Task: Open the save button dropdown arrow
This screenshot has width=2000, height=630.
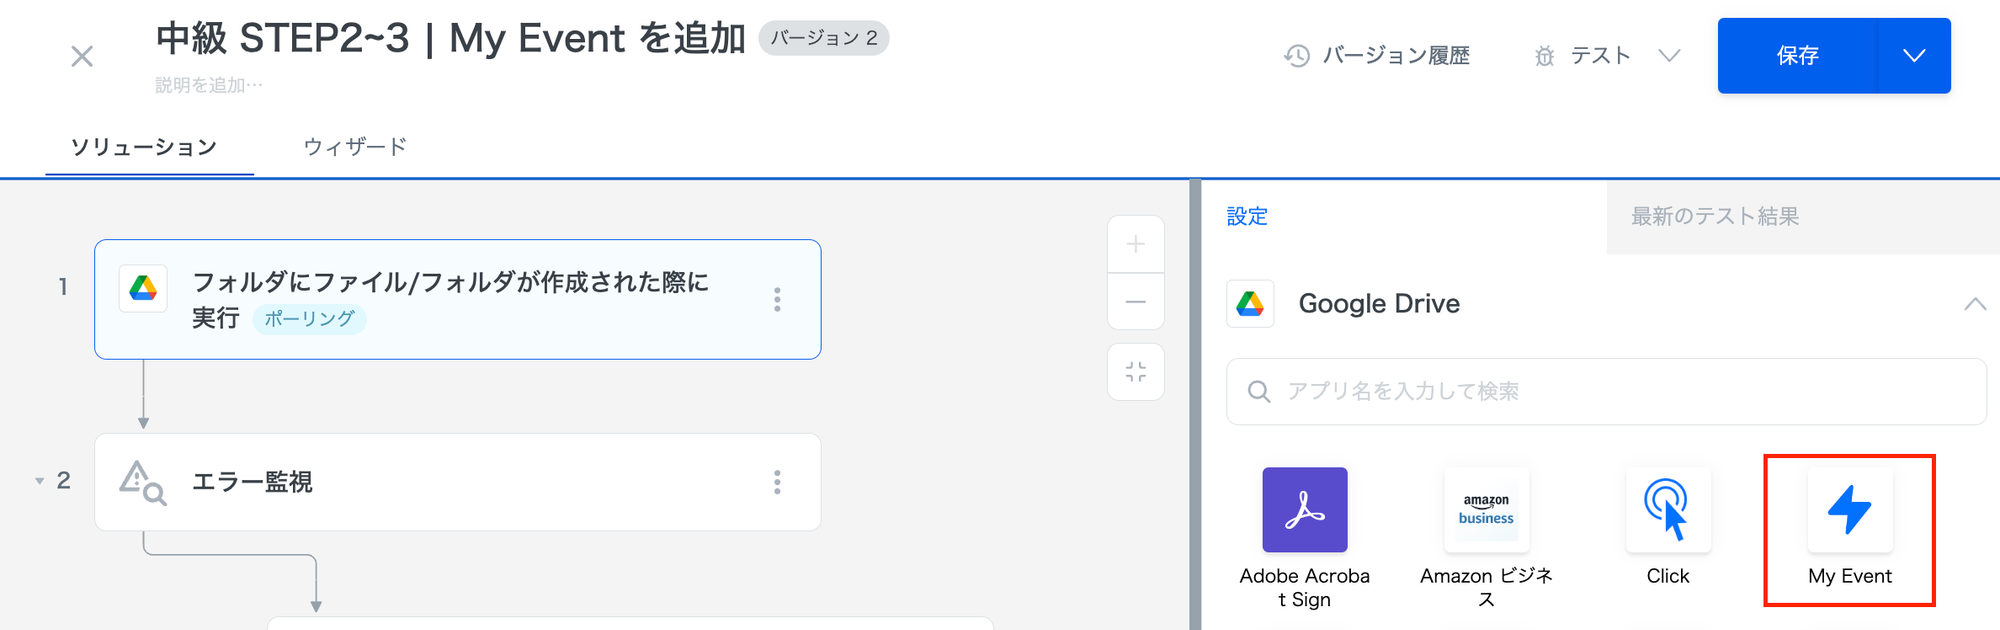Action: click(x=1914, y=56)
